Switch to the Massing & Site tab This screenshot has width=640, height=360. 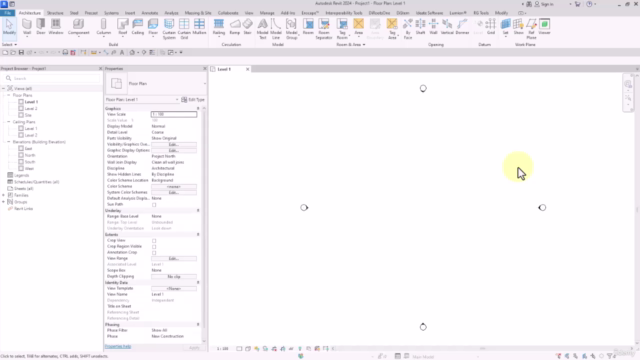click(x=198, y=13)
